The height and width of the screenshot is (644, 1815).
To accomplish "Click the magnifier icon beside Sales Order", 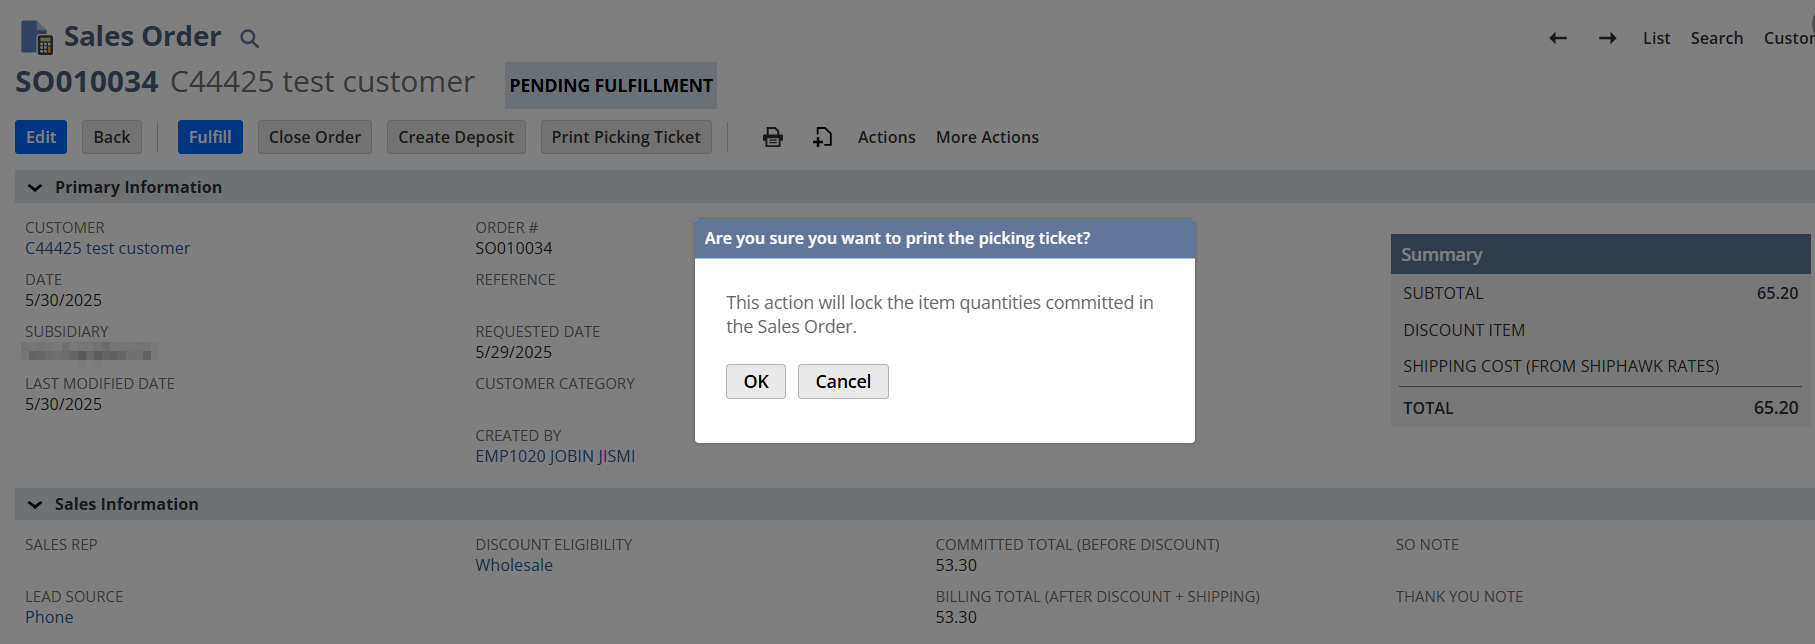I will coord(249,39).
